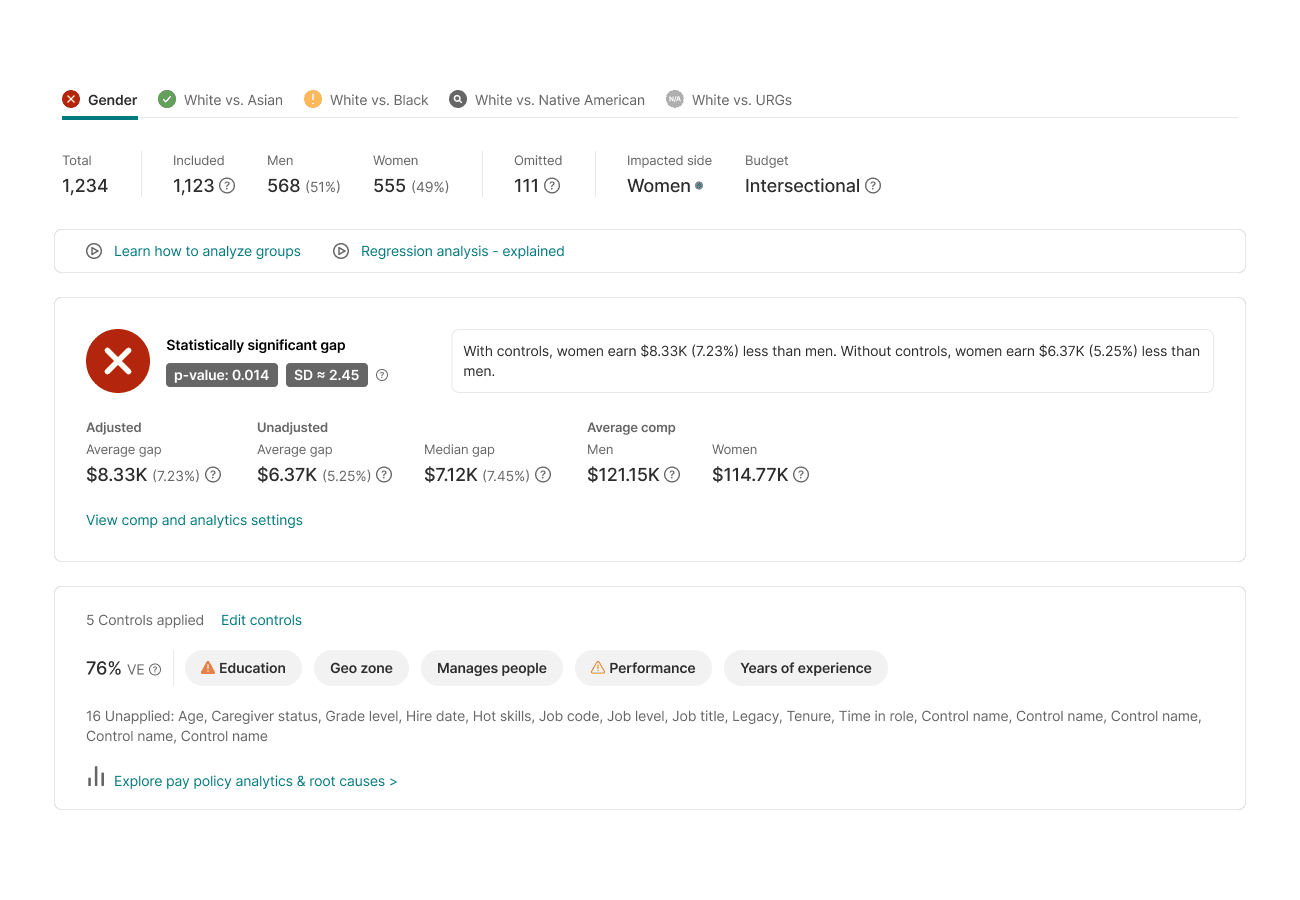
Task: Click the p-value: 0.014 badge
Action: [x=222, y=375]
